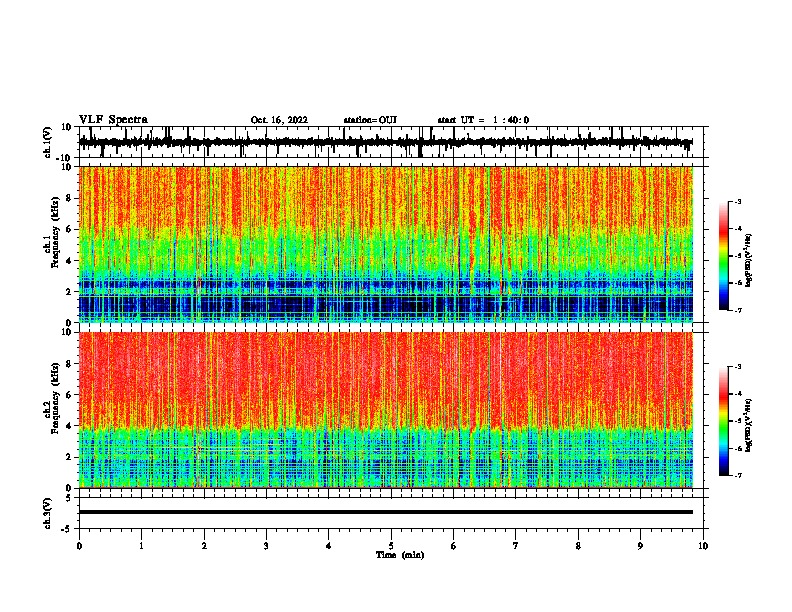
Task: Click the '-3' label on ch.1 colorbar
Action: pyautogui.click(x=738, y=201)
